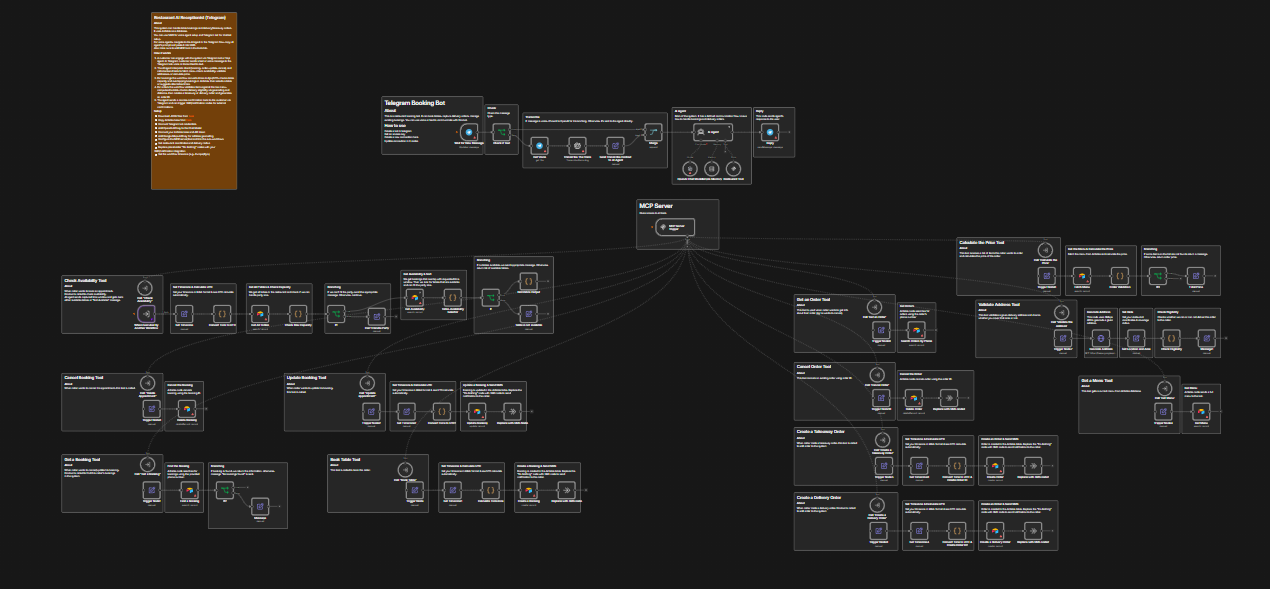The width and height of the screenshot is (1270, 589).
Task: Click the arrows output node in Cancel Order Tool
Action: tap(947, 399)
